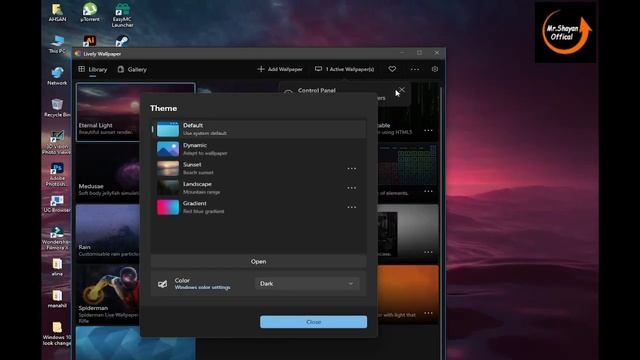Click the Open button in Theme dialog
Image resolution: width=640 pixels, height=360 pixels.
(258, 262)
